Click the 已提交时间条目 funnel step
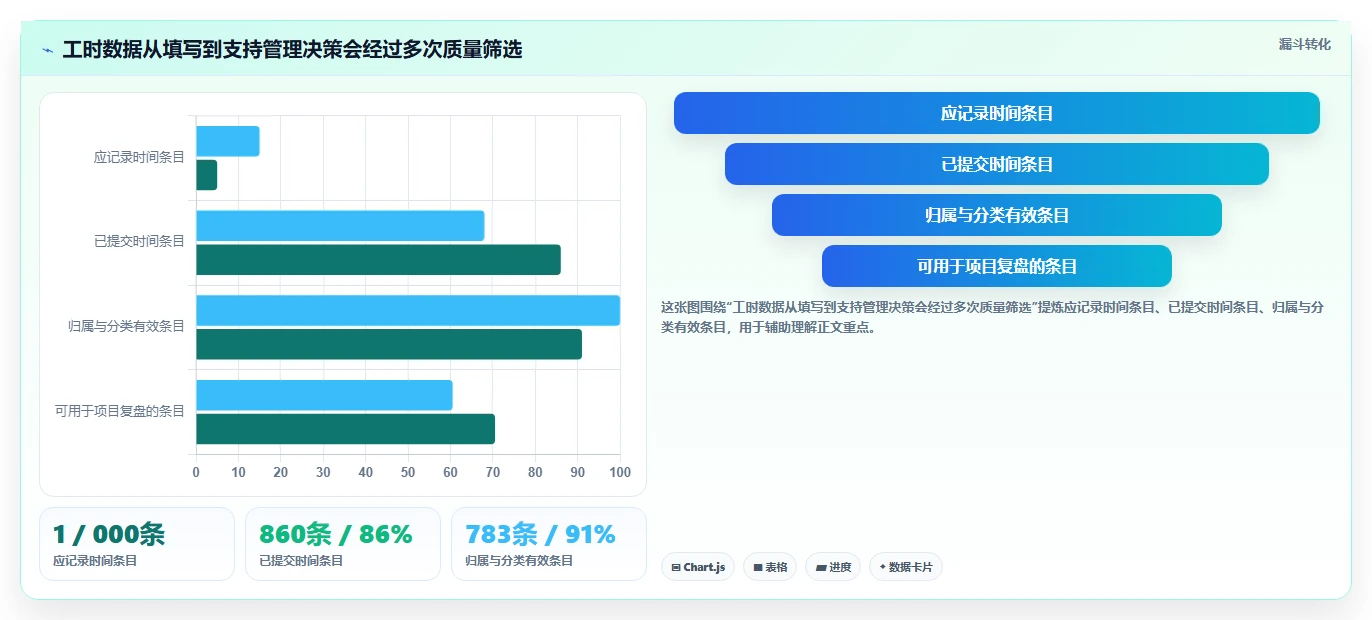Viewport: 1372px width, 620px height. 997,164
